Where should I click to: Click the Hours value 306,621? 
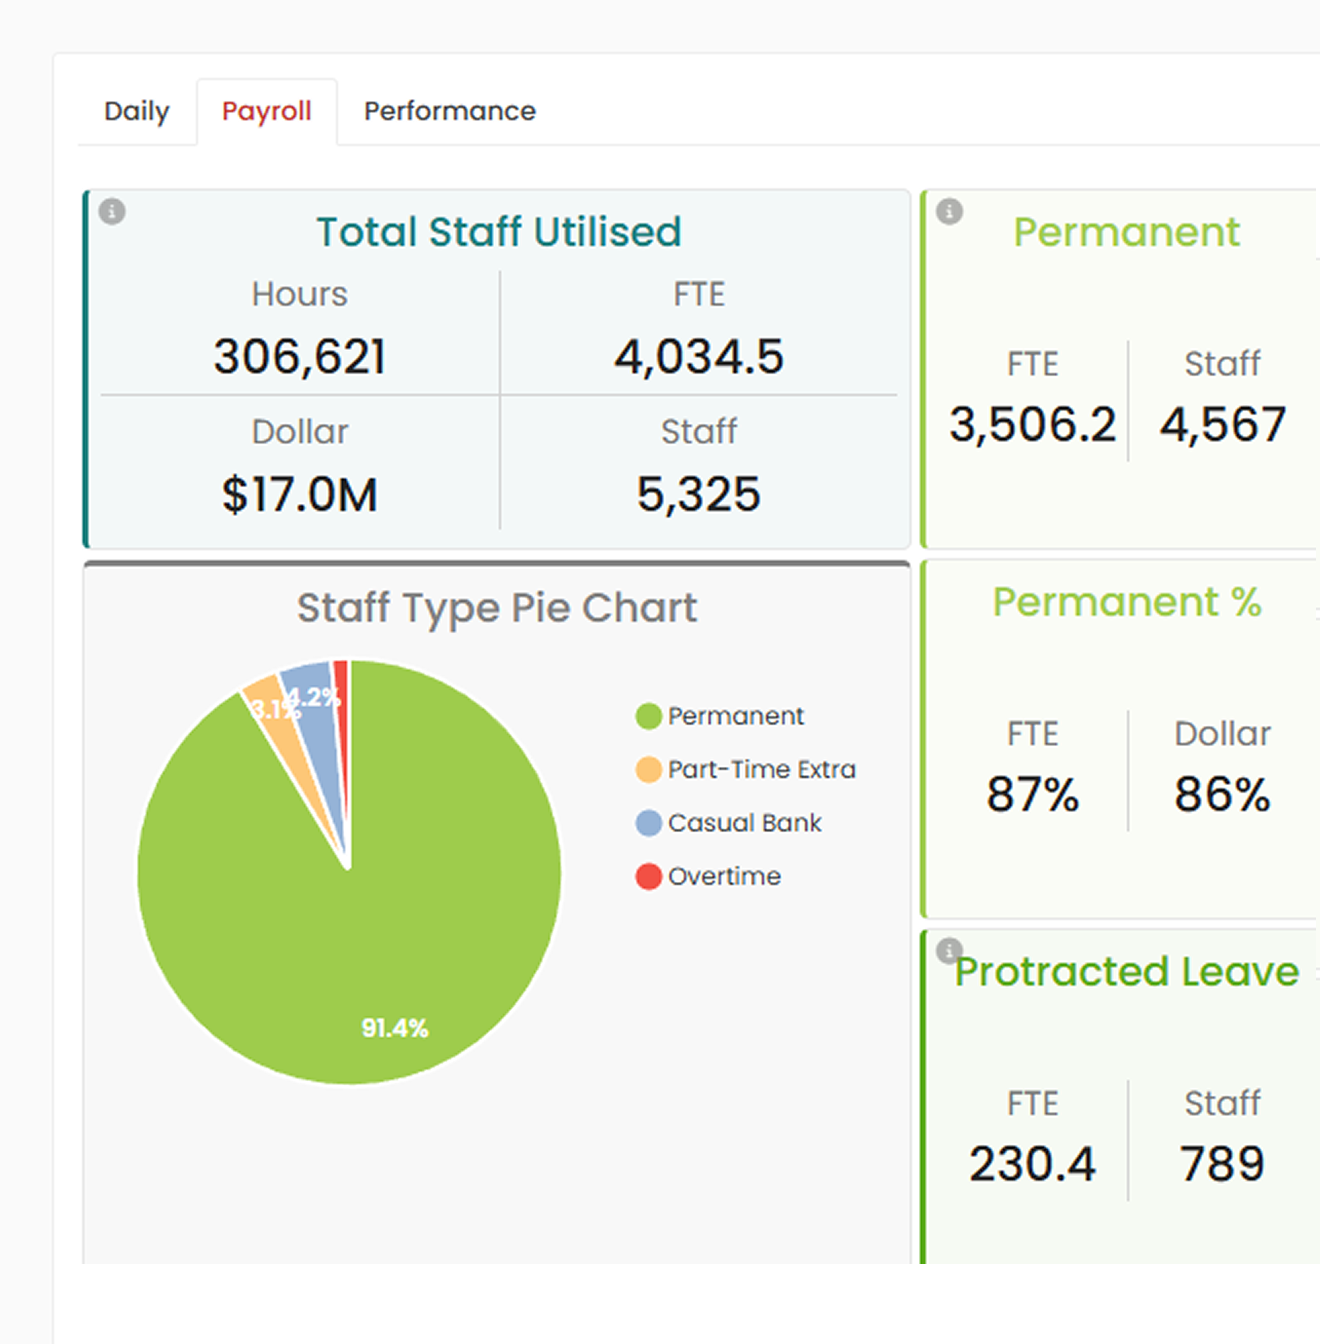pos(300,357)
